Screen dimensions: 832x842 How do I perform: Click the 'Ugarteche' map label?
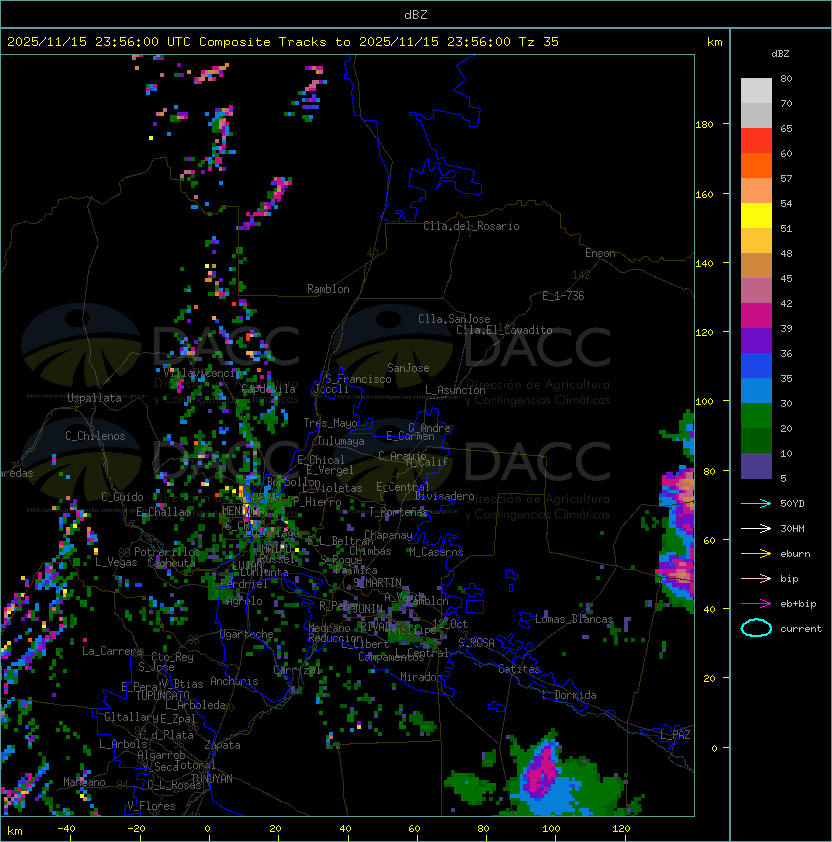tap(247, 634)
